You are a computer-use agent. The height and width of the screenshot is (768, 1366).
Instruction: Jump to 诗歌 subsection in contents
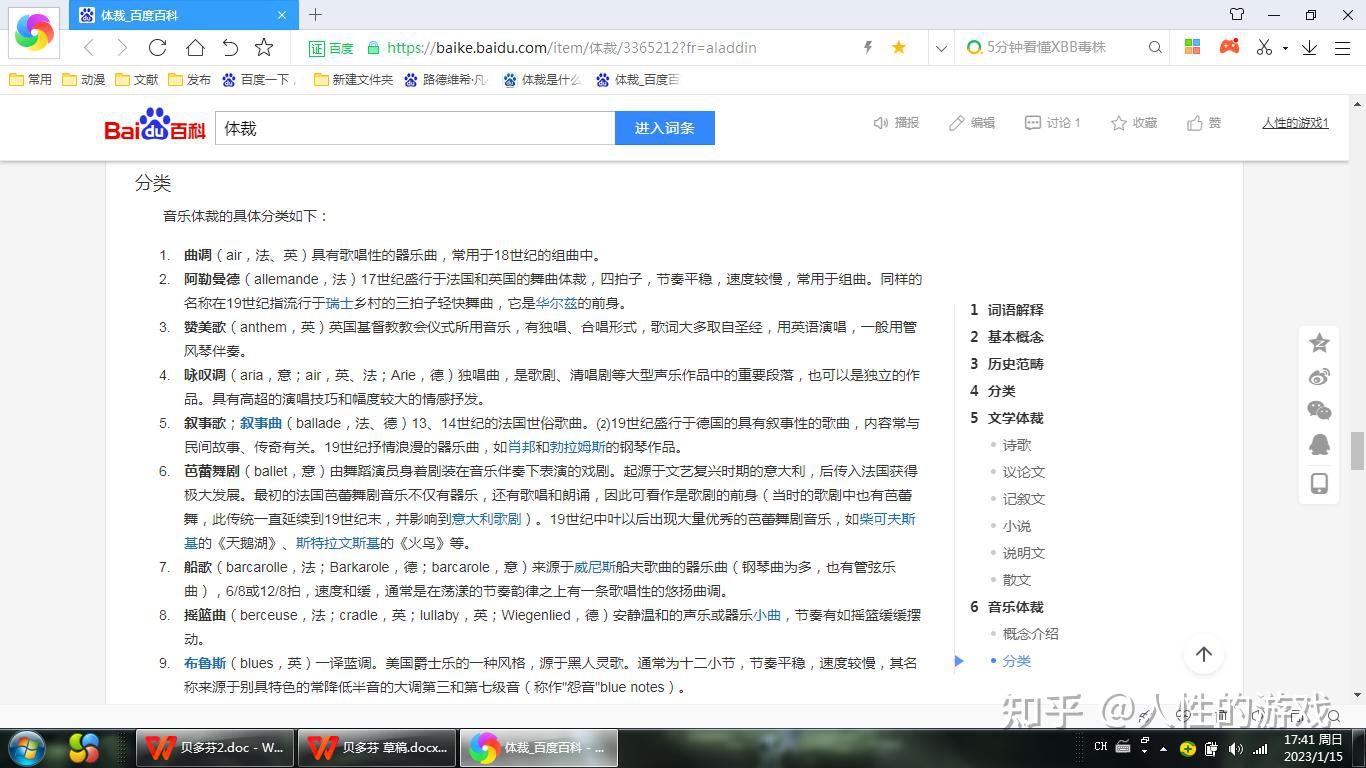(x=1017, y=445)
